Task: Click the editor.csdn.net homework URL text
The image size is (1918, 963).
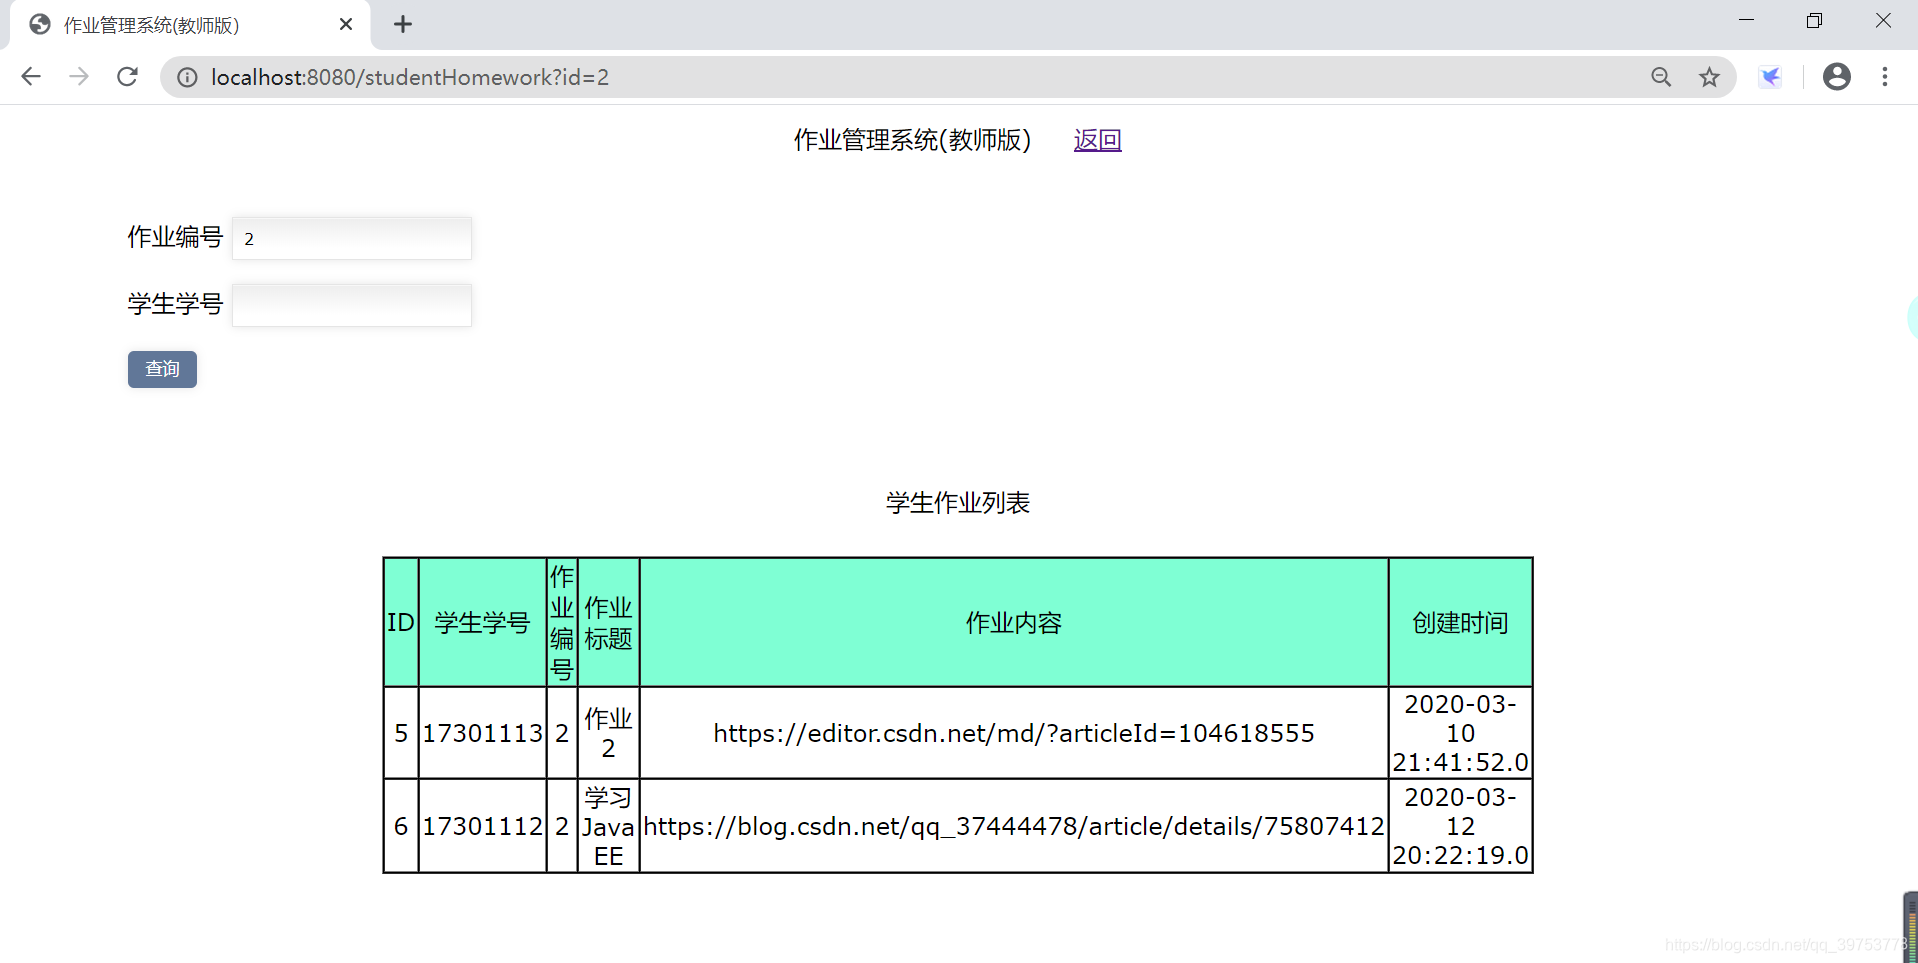Action: coord(1014,733)
